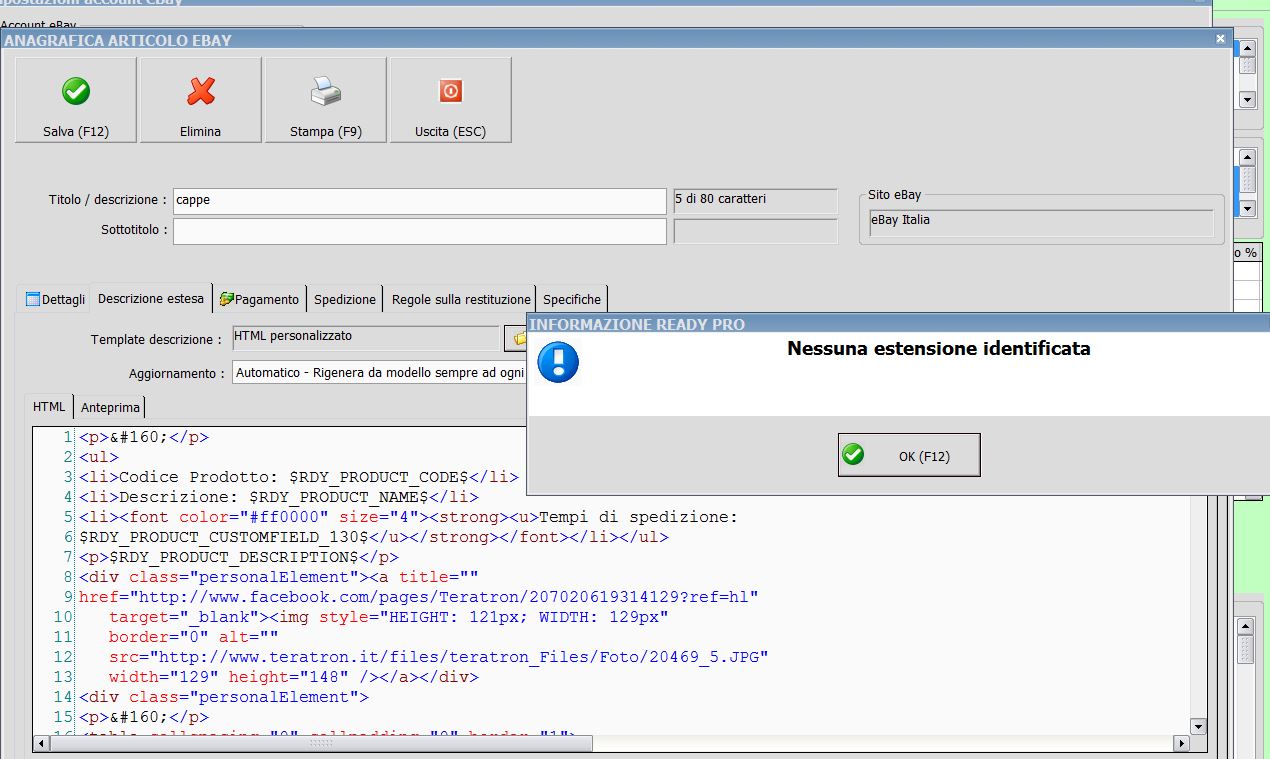Viewport: 1270px width, 759px height.
Task: Click the editor's horizontal scrollbar left arrow
Action: (x=41, y=744)
